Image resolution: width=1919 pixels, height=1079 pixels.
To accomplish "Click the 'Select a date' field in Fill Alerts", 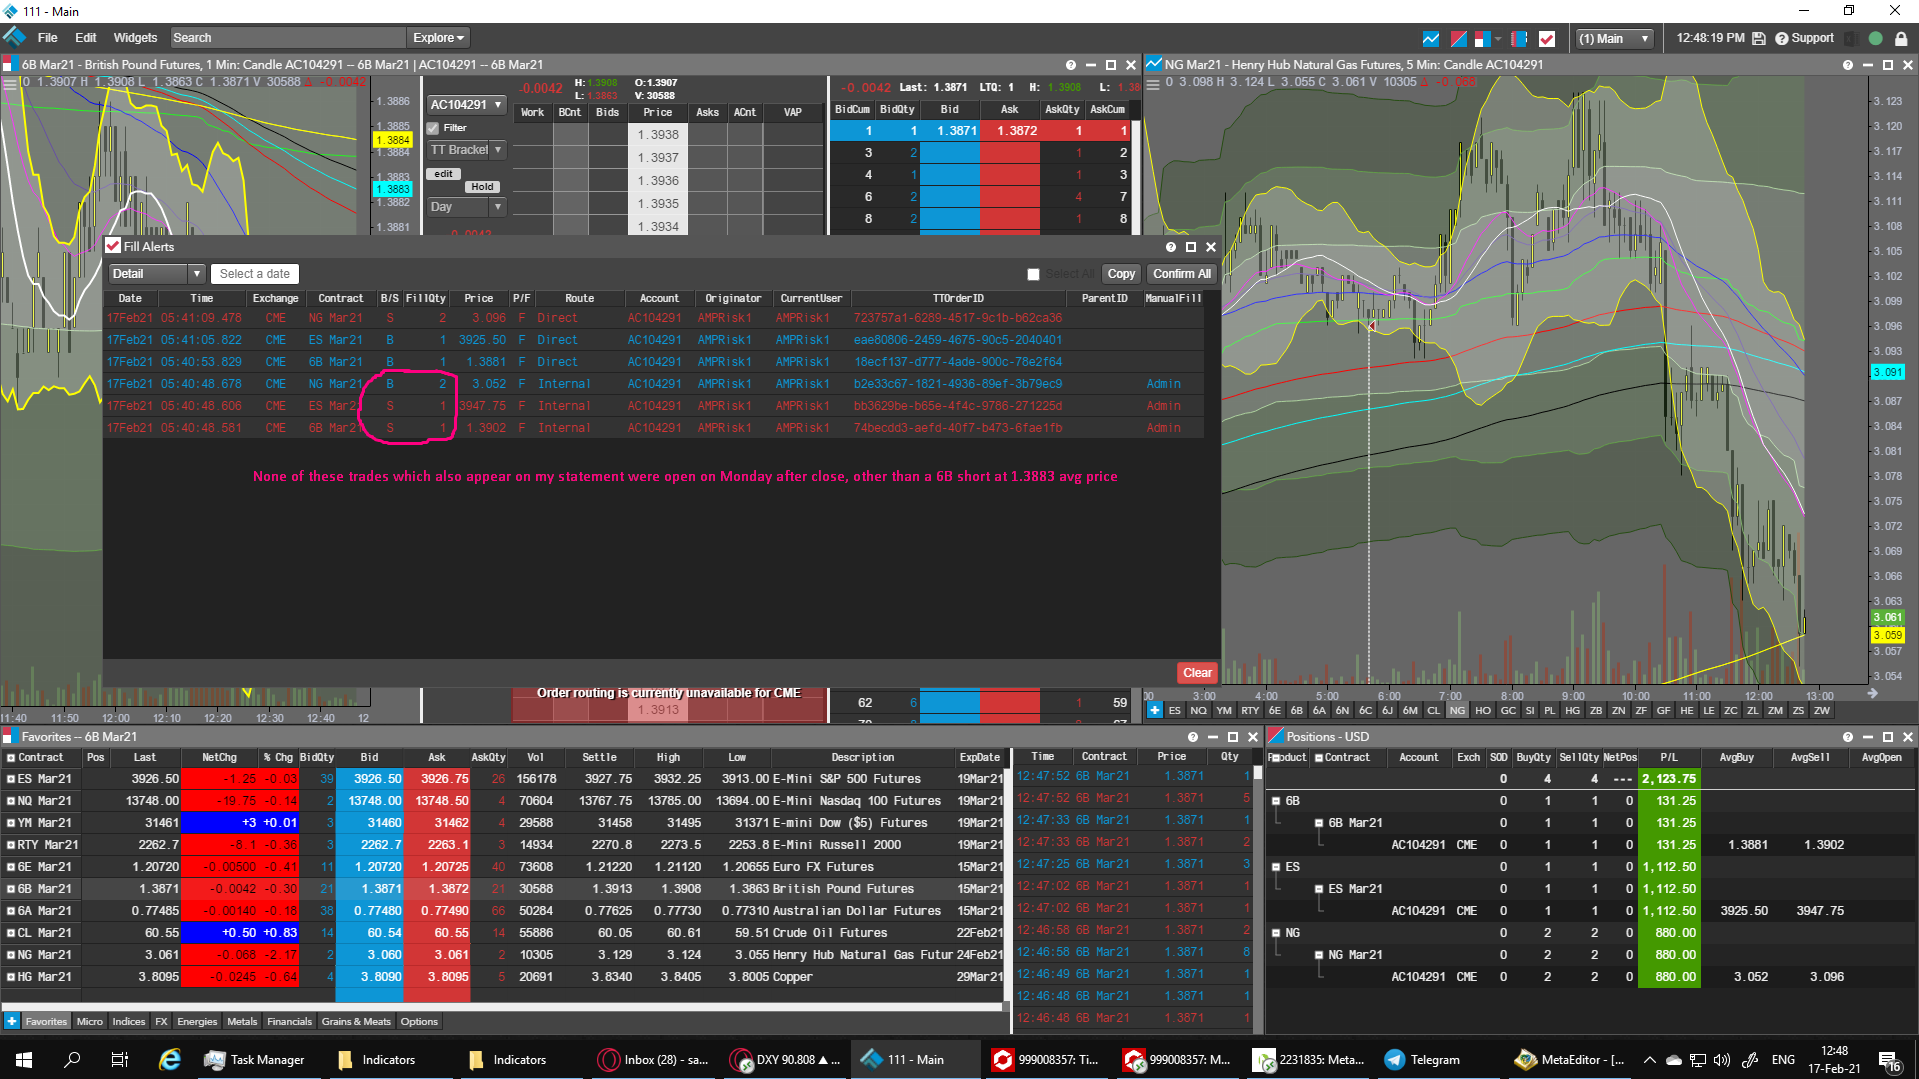I will click(x=255, y=274).
